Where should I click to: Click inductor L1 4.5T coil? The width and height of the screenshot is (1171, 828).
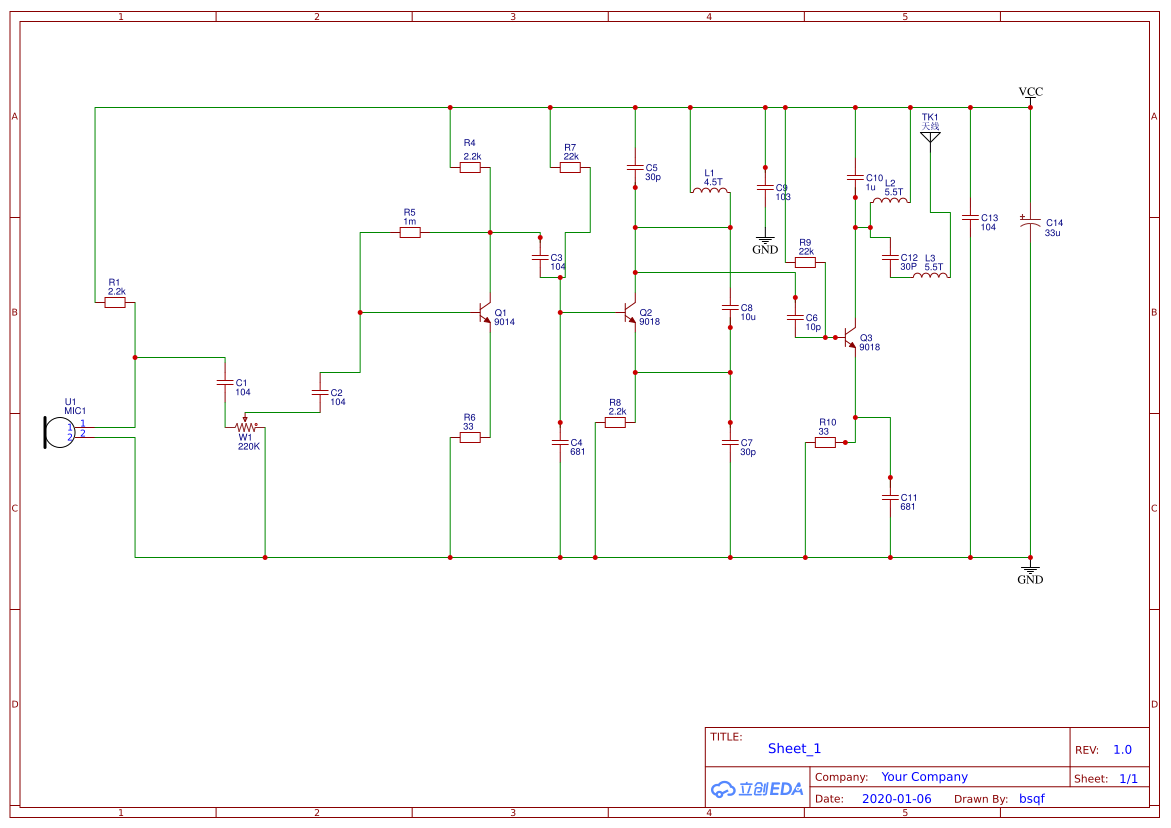(710, 190)
